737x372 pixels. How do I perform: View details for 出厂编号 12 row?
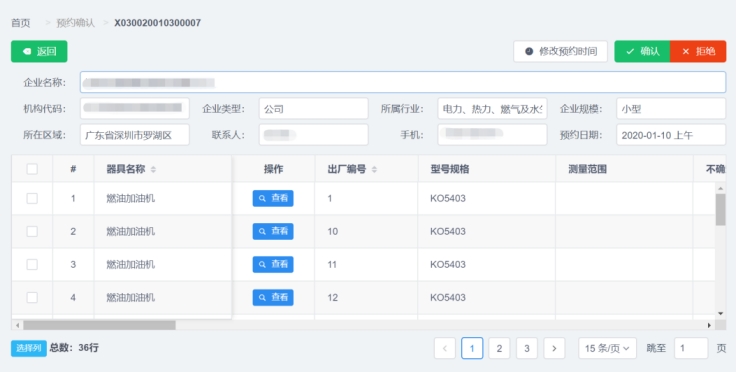(273, 297)
